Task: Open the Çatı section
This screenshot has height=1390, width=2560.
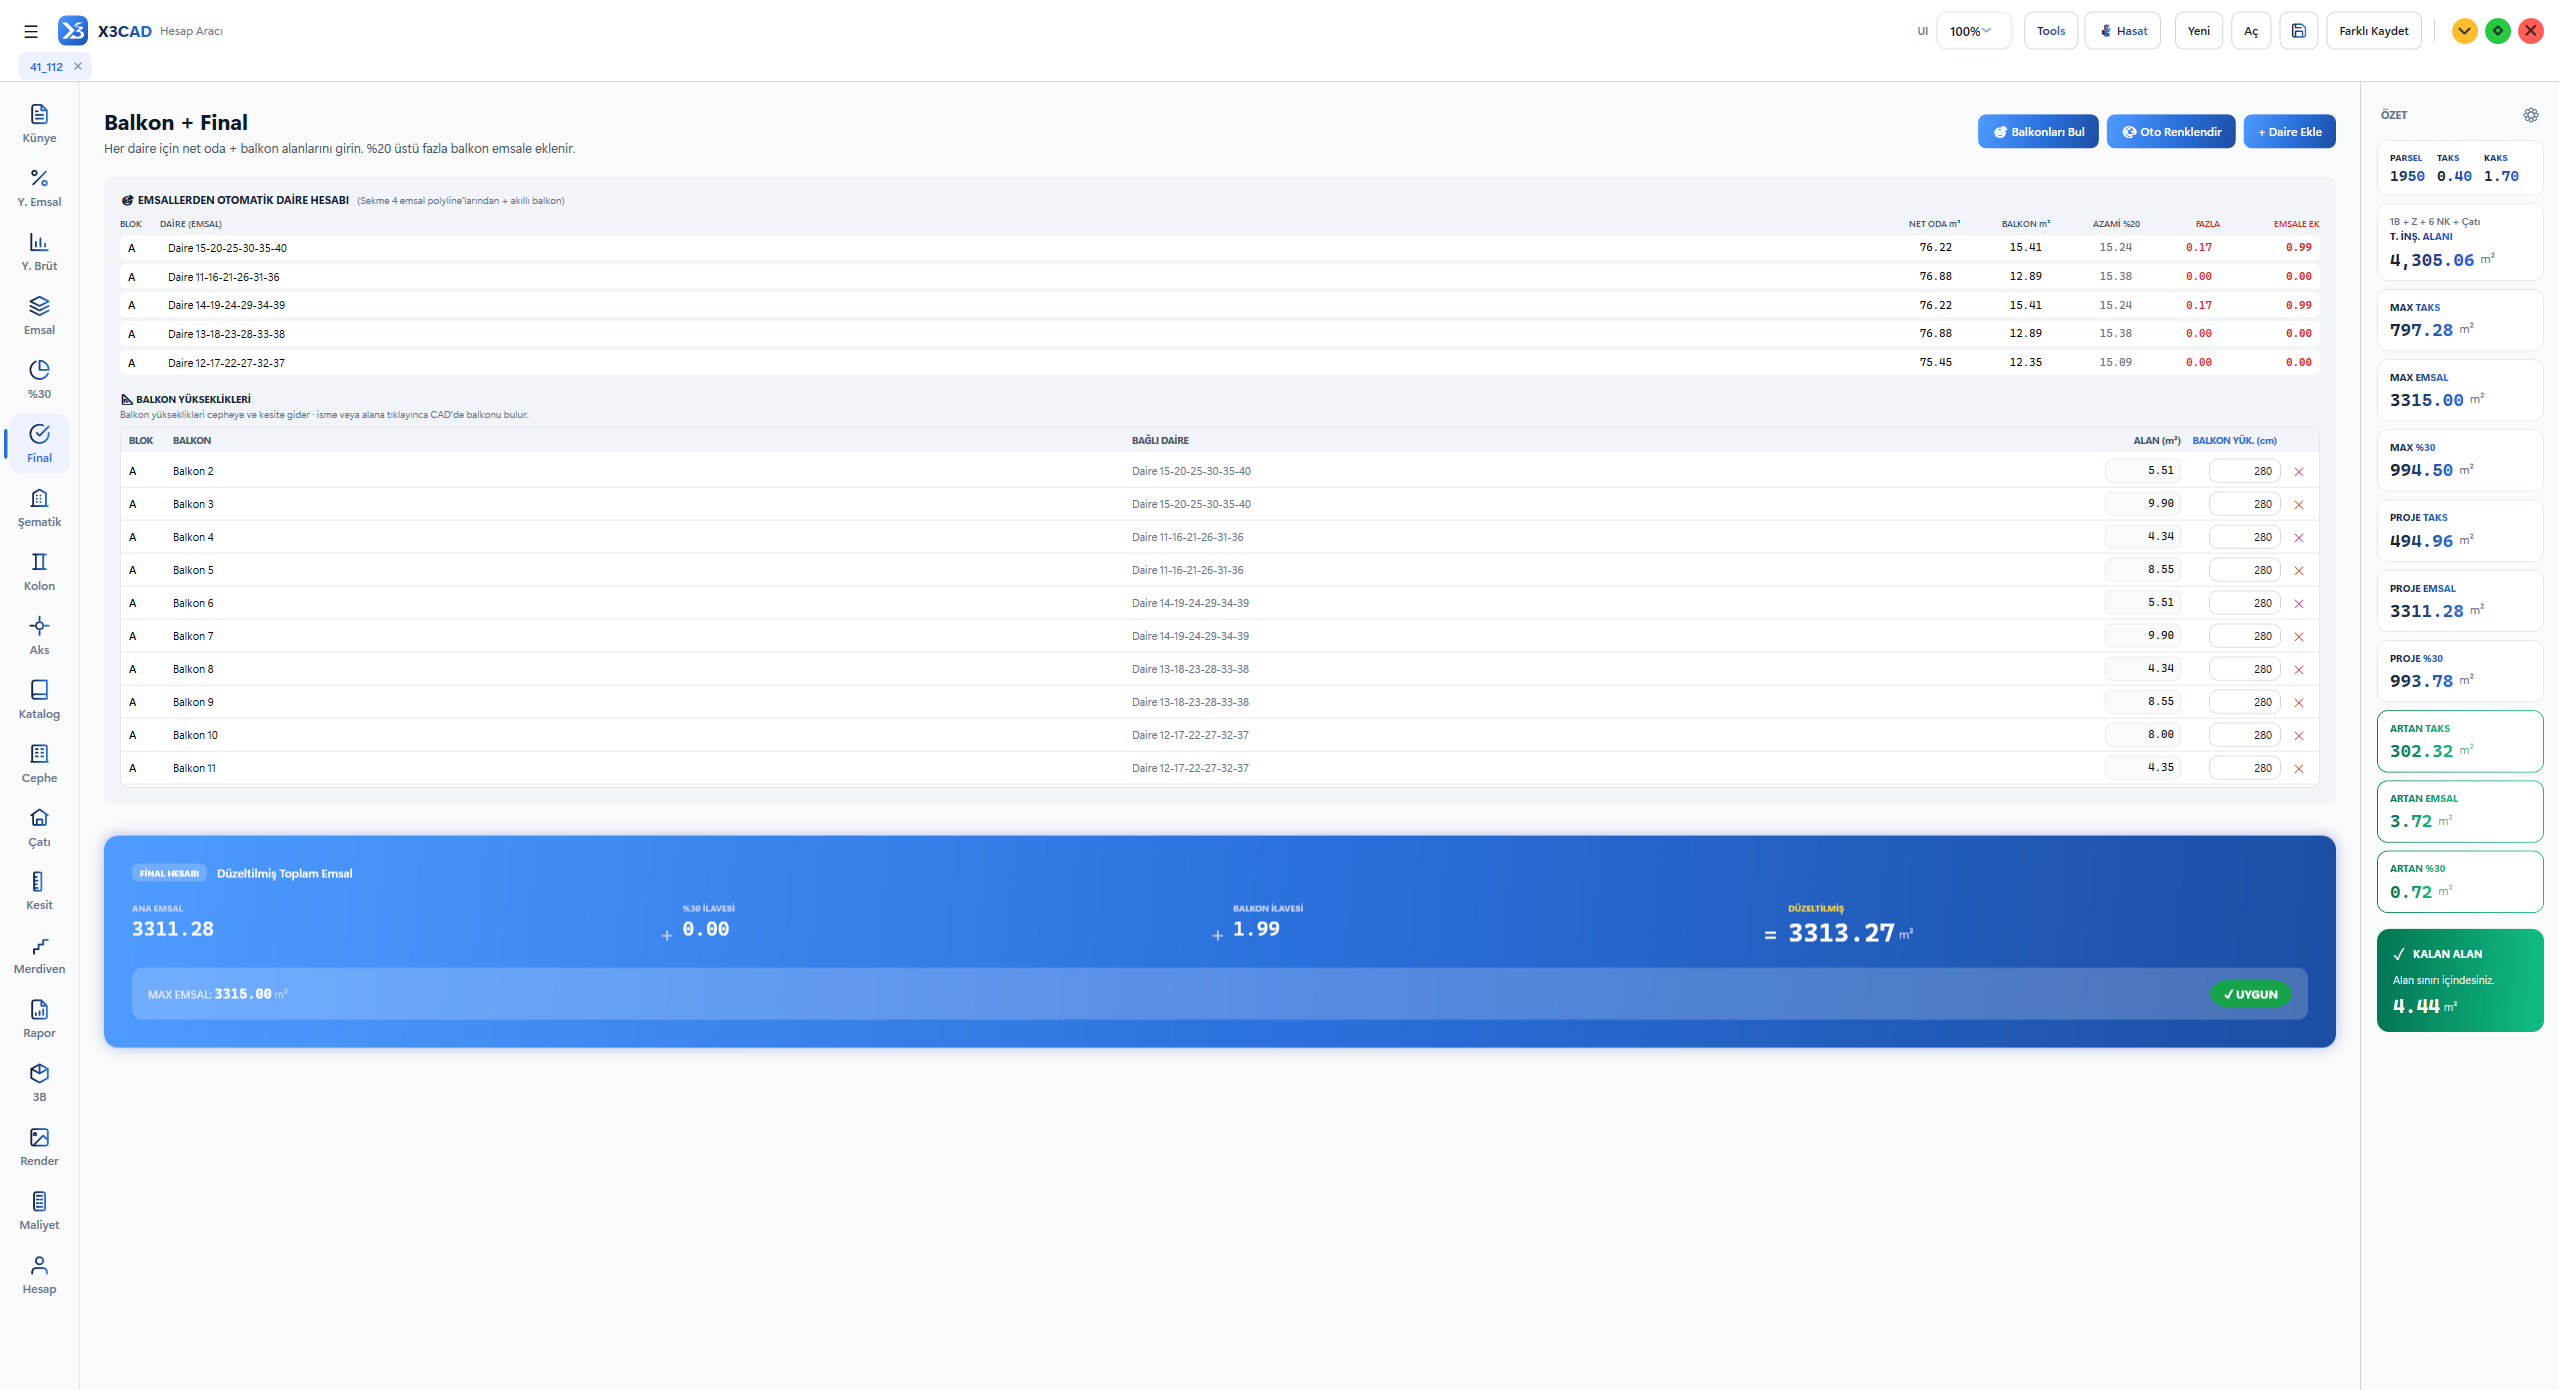Action: point(39,827)
